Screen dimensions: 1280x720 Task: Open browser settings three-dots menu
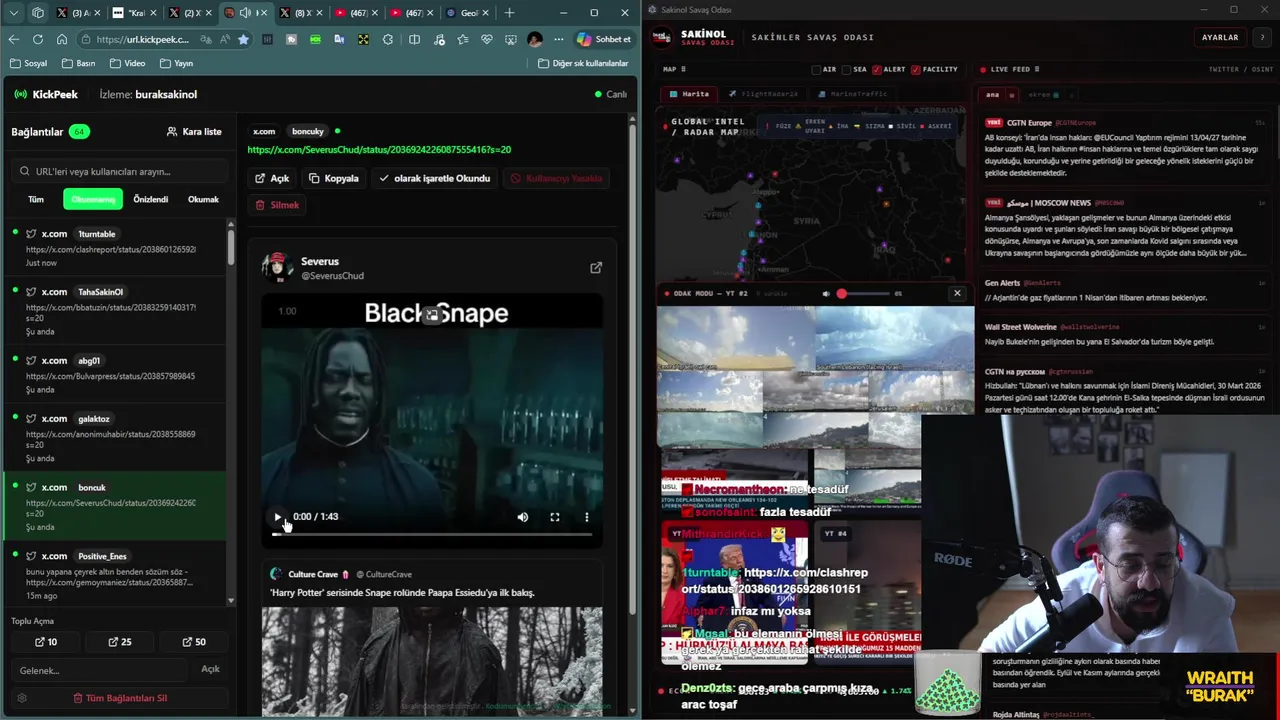[x=560, y=39]
